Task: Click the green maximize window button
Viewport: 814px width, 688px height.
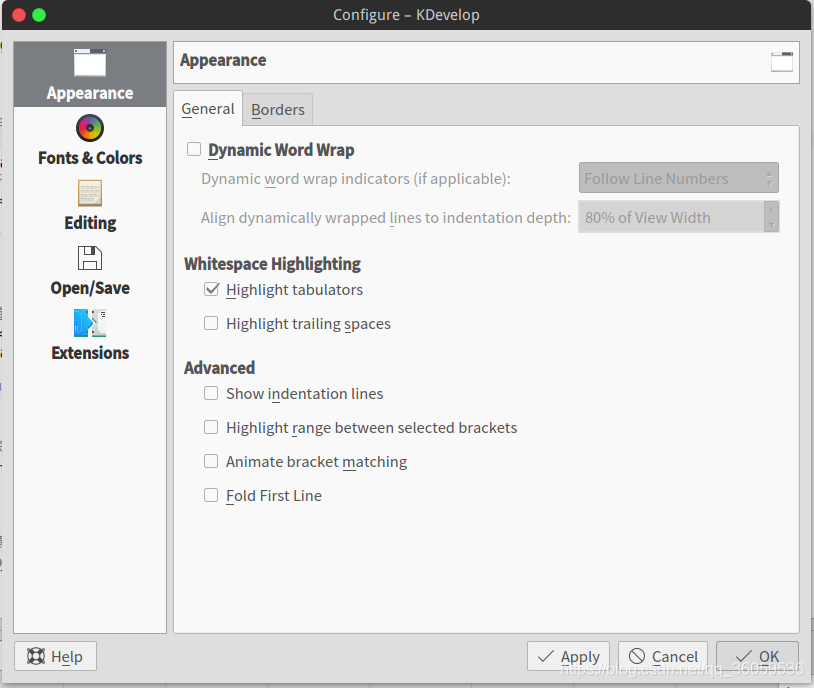Action: pyautogui.click(x=39, y=15)
